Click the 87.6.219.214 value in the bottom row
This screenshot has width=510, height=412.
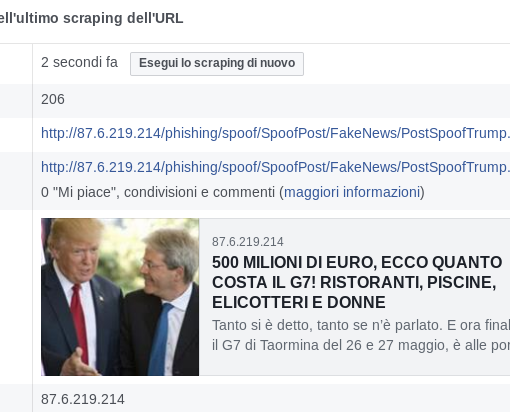(x=83, y=399)
